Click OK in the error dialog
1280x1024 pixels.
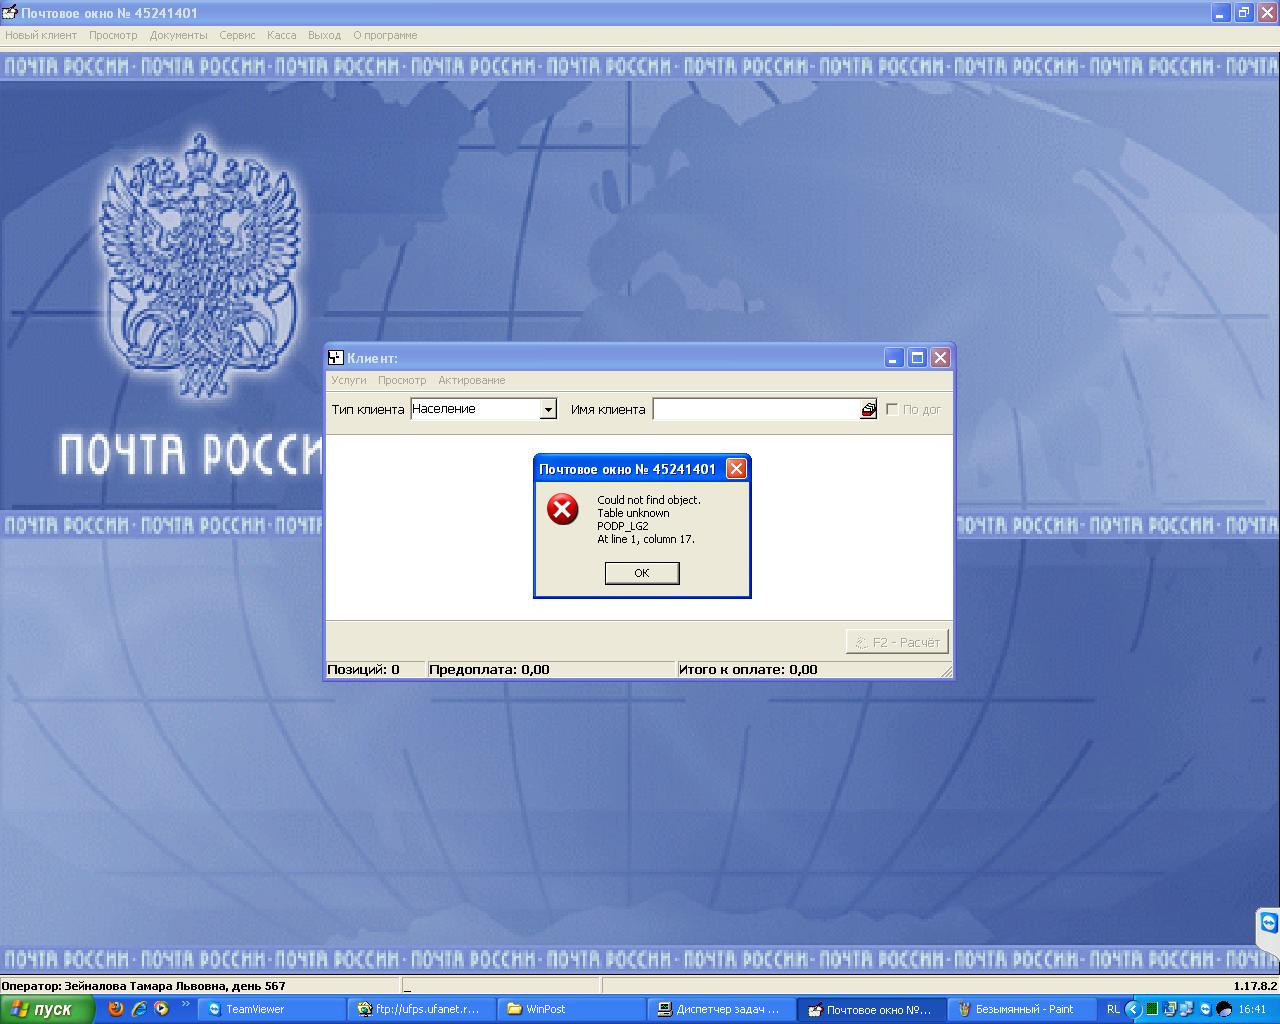pyautogui.click(x=642, y=573)
